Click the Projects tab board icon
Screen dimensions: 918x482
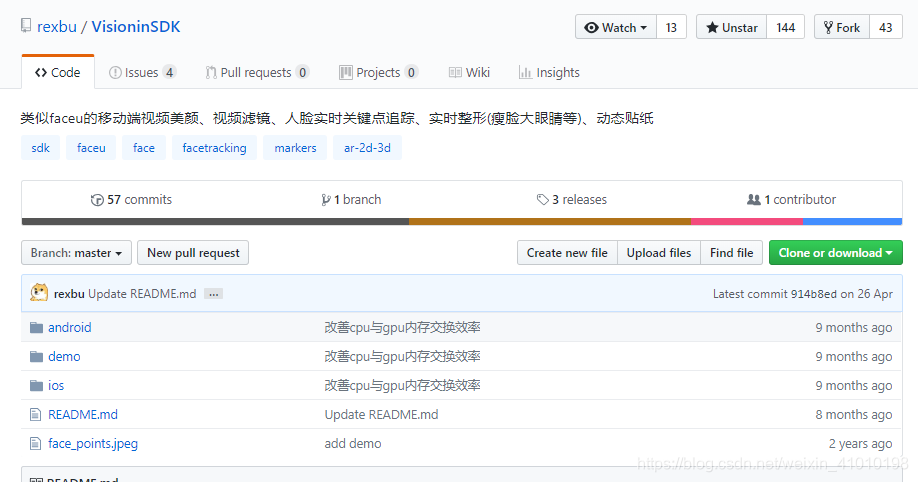(346, 73)
